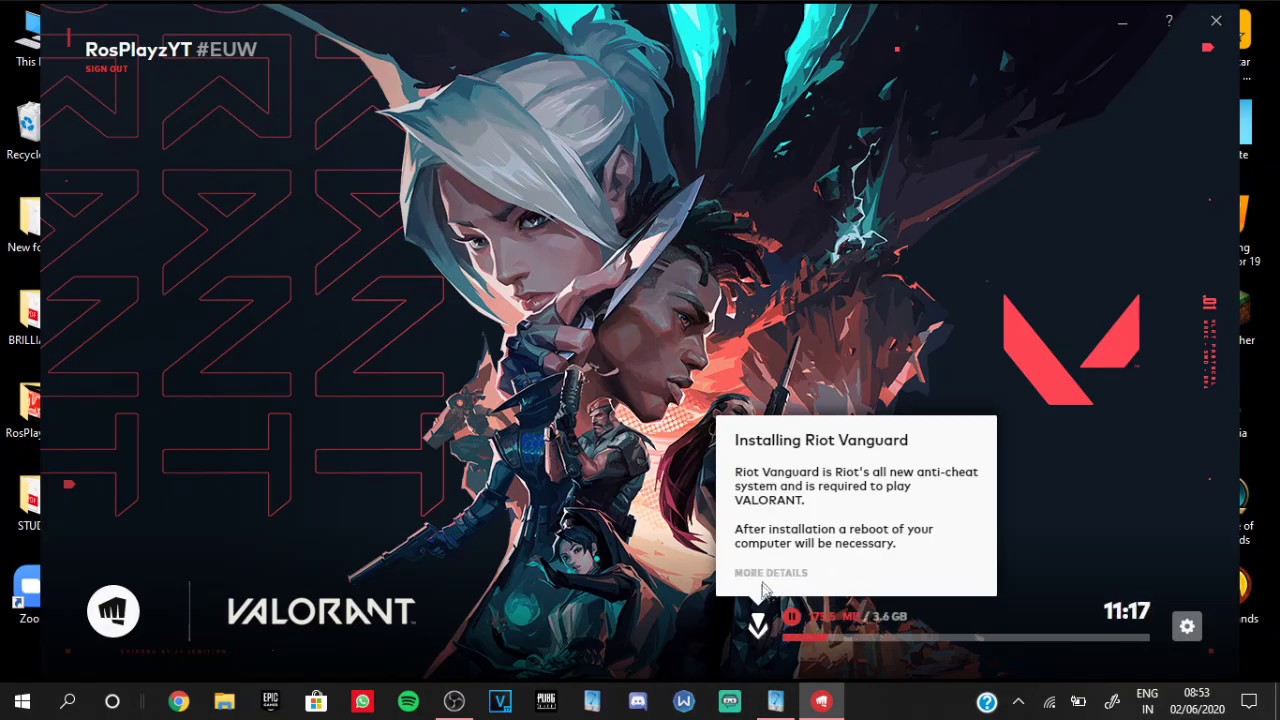Click the Riot Vanguard shield icon
1280x720 pixels.
click(x=758, y=626)
